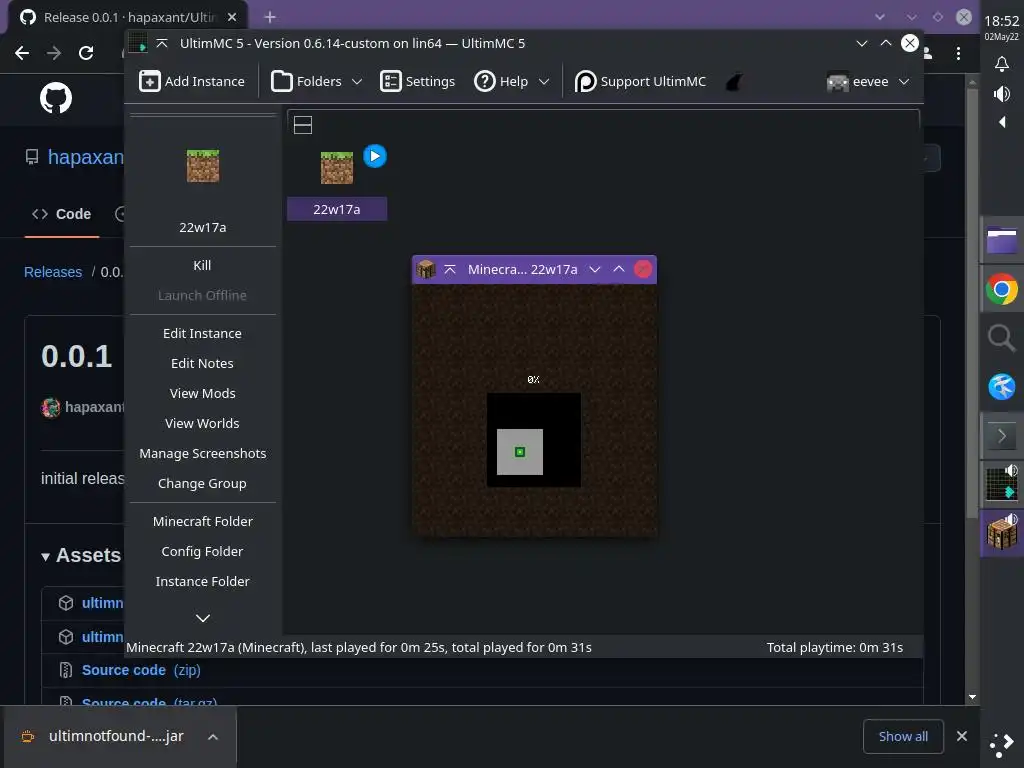Click the Total playtime status text
Screen dimensions: 1024x768
point(835,647)
